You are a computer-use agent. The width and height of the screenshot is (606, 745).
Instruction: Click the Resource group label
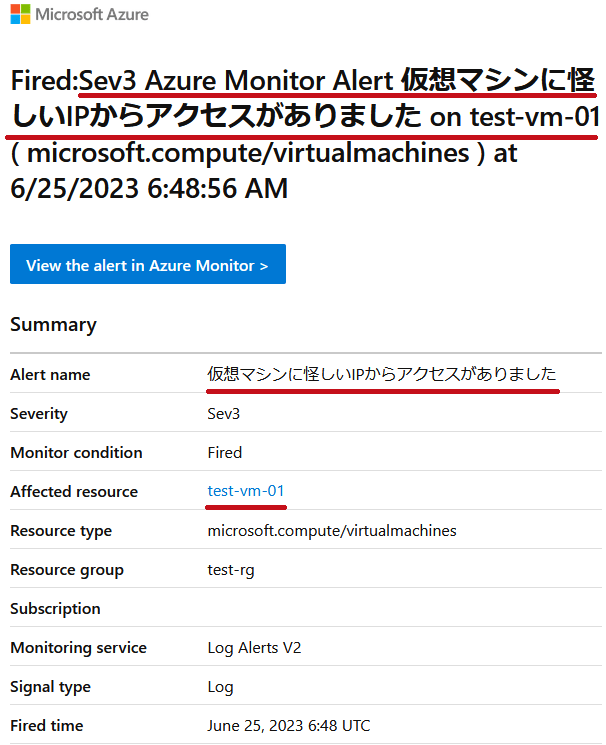click(x=67, y=570)
